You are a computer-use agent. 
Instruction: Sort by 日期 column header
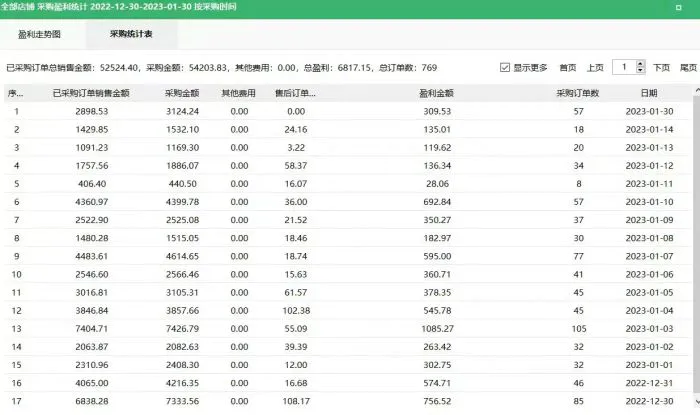[649, 93]
